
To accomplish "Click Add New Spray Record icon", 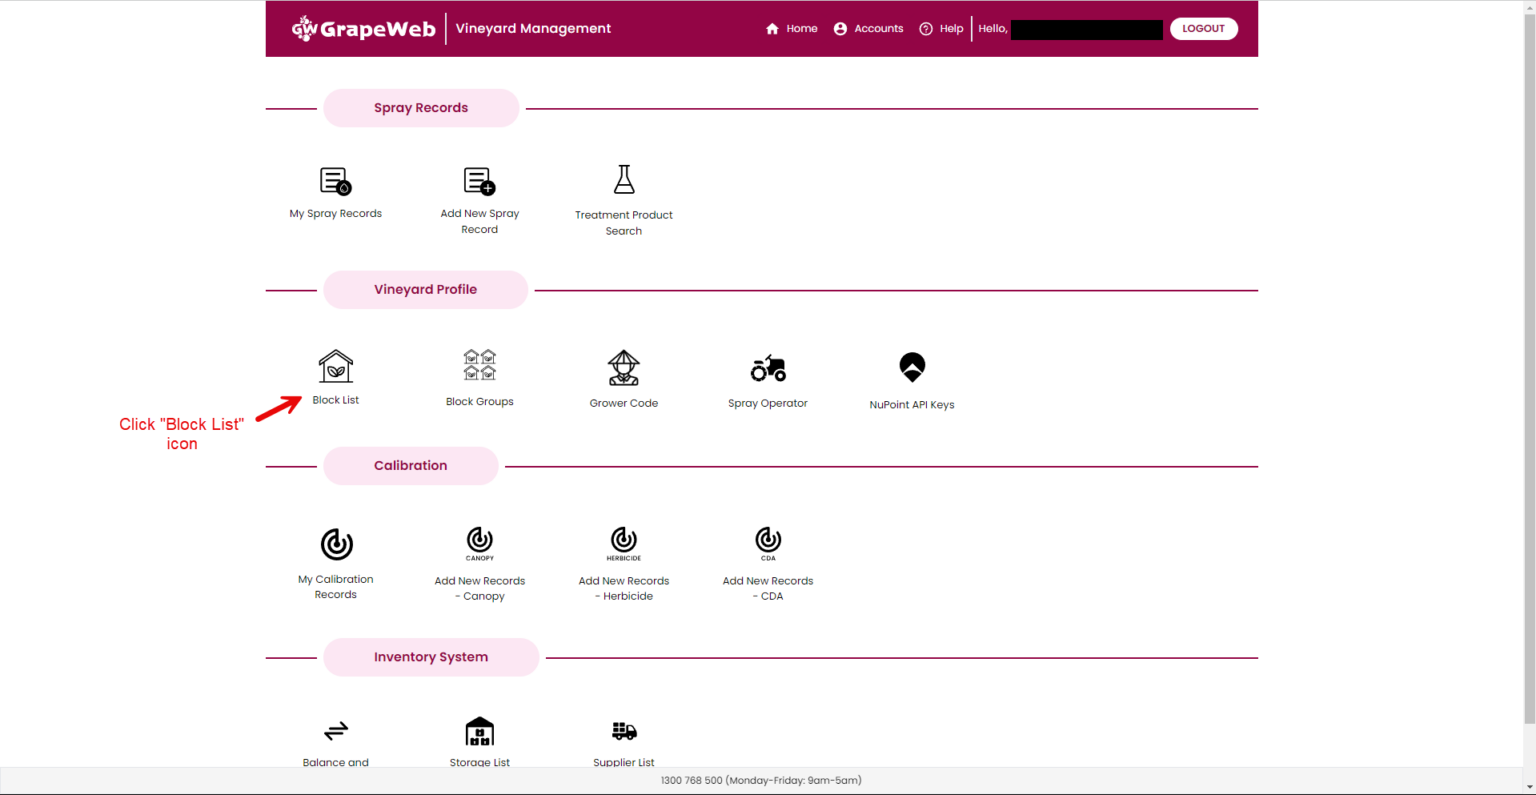I will click(480, 181).
